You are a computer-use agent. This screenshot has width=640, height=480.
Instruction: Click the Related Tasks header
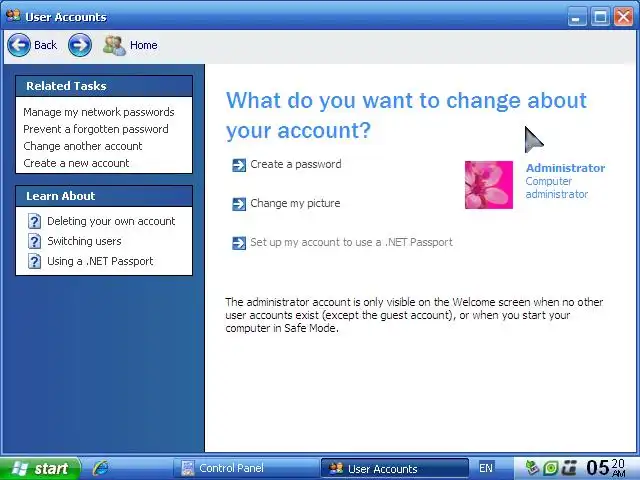(104, 86)
